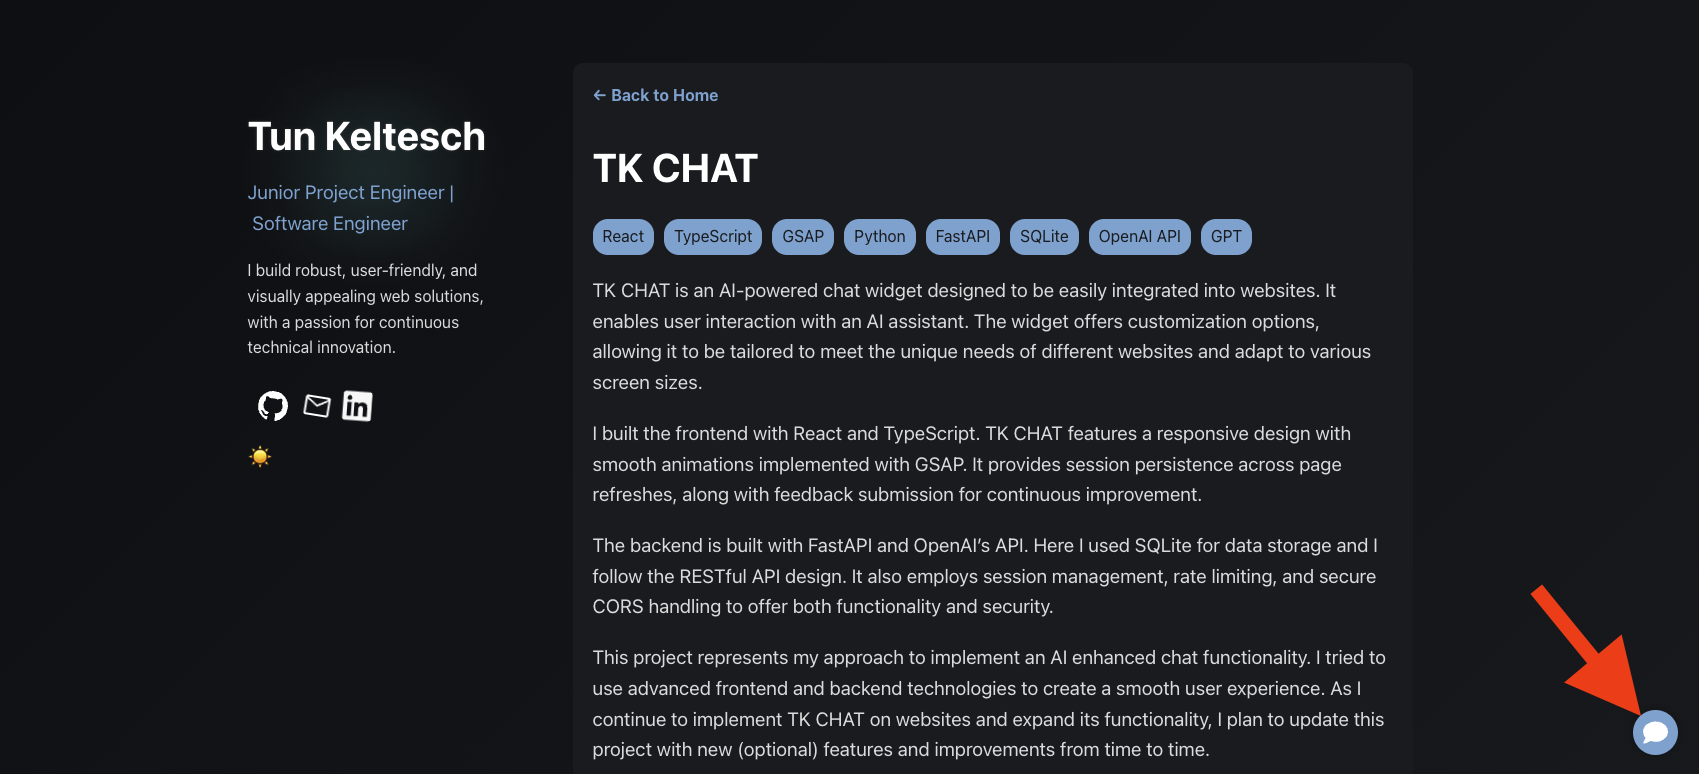Image resolution: width=1699 pixels, height=774 pixels.
Task: Click the GPT tag pill
Action: pyautogui.click(x=1226, y=237)
